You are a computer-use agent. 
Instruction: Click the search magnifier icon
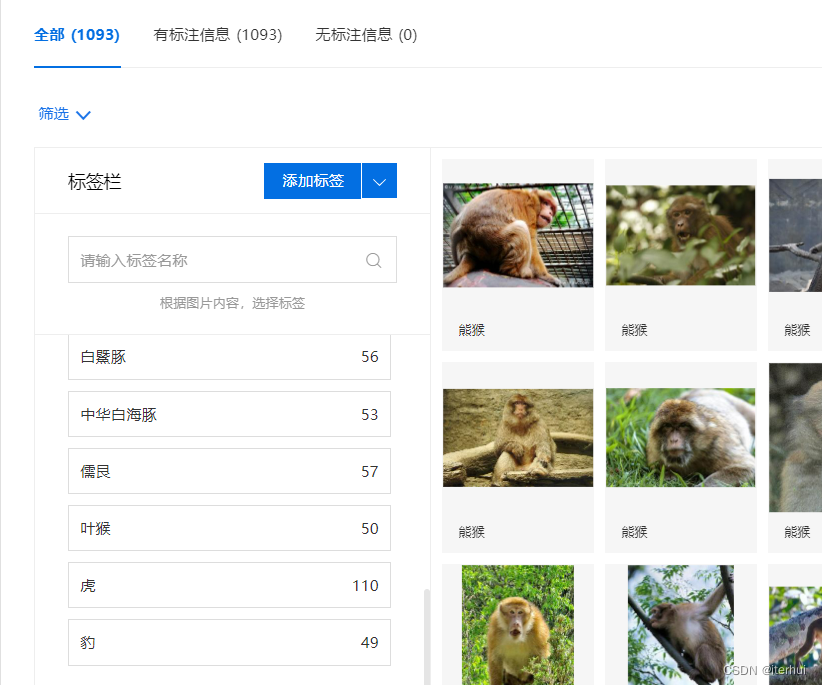[373, 259]
